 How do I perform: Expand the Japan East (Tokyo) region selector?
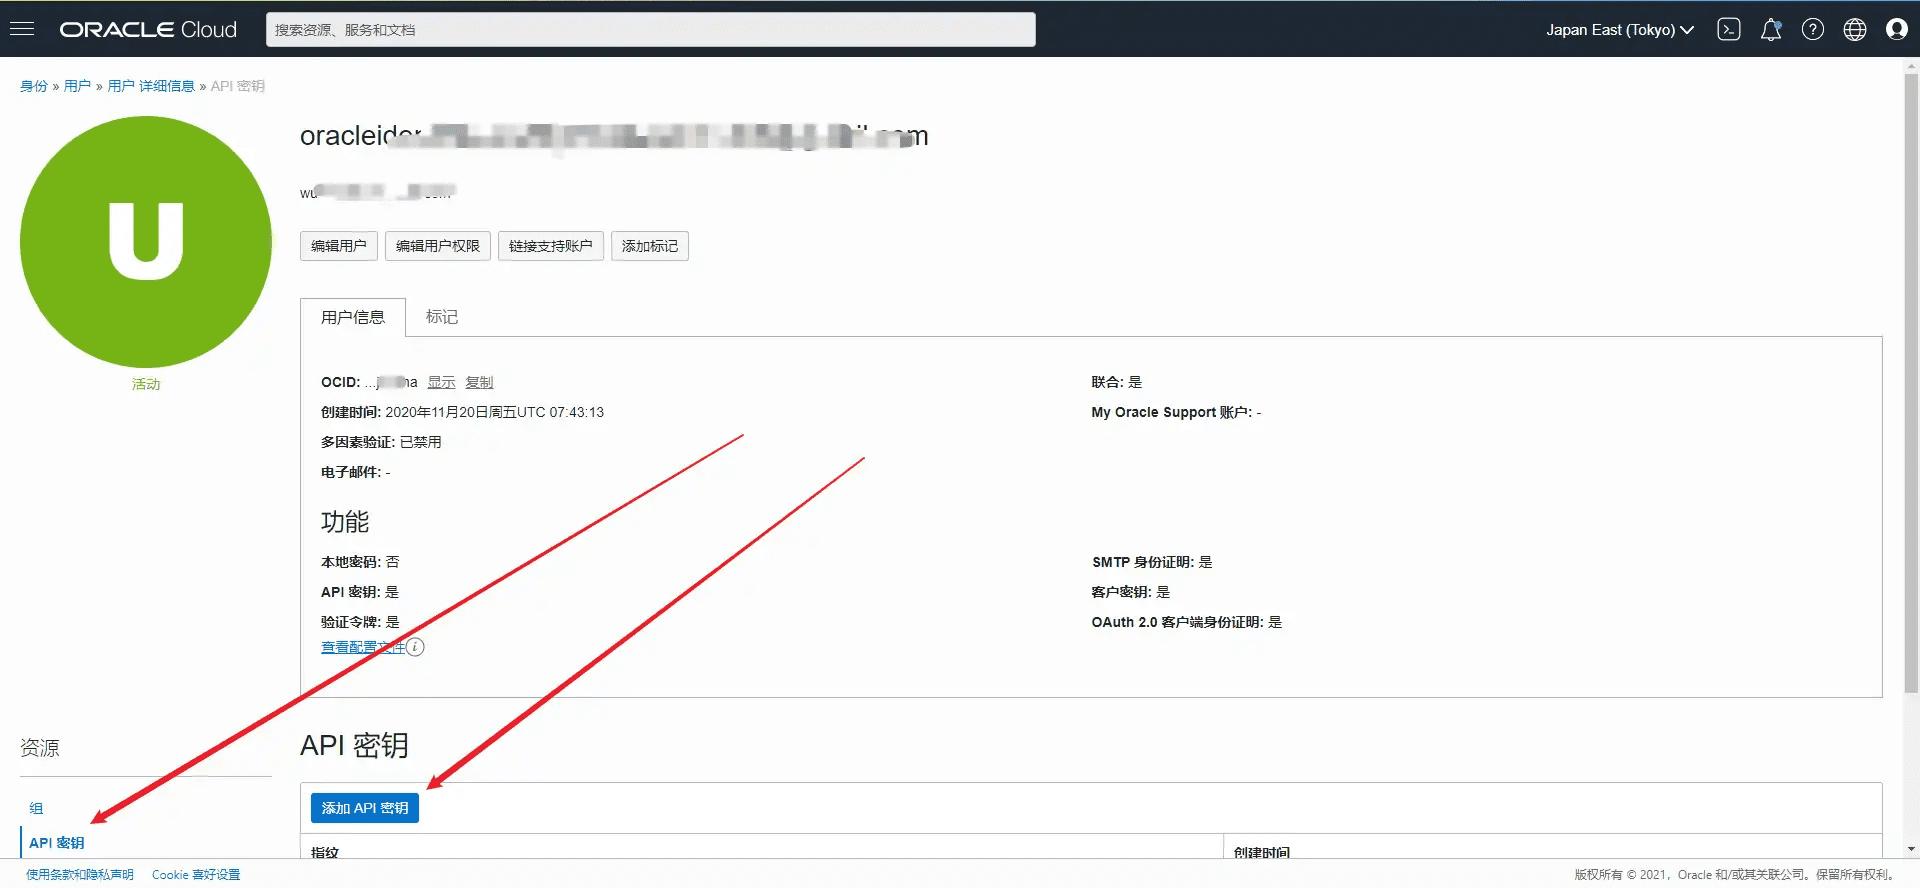[1620, 30]
